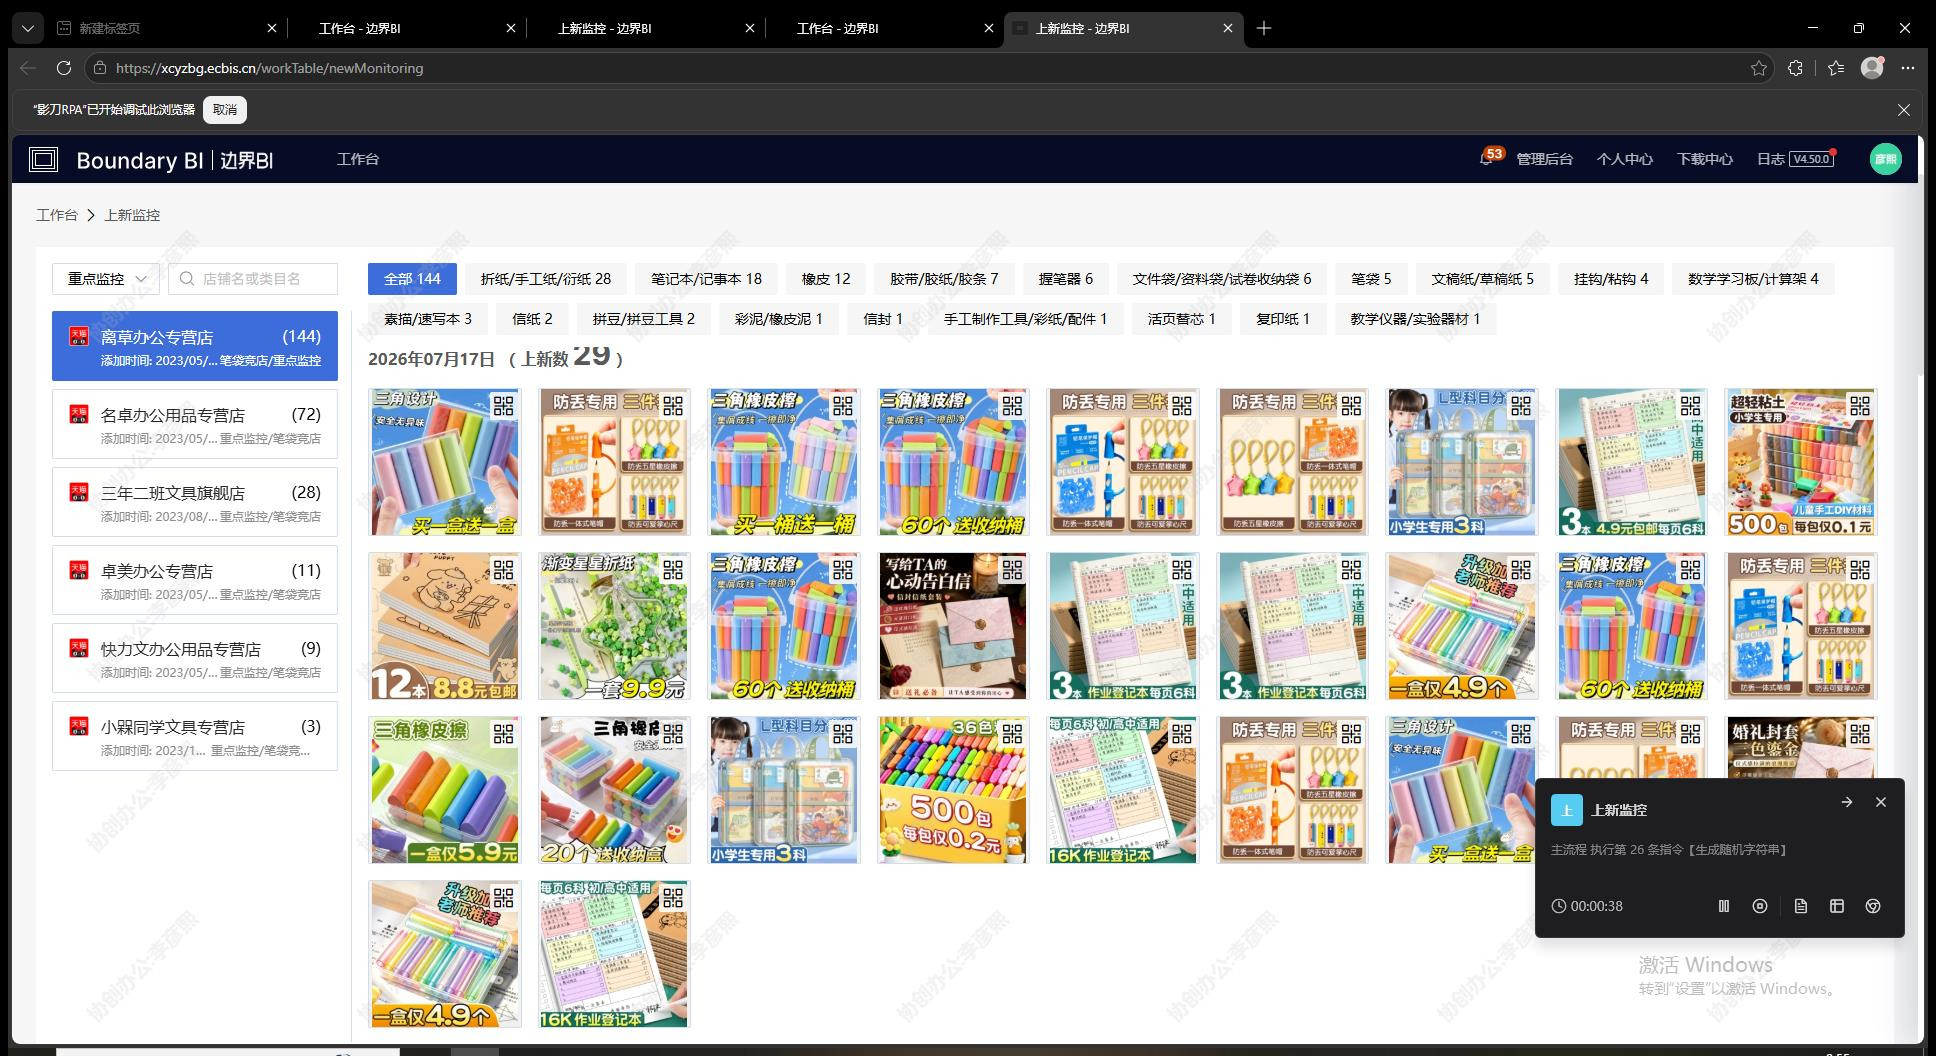Filter by 素描/速写本 3
1936x1056 pixels.
[x=428, y=319]
